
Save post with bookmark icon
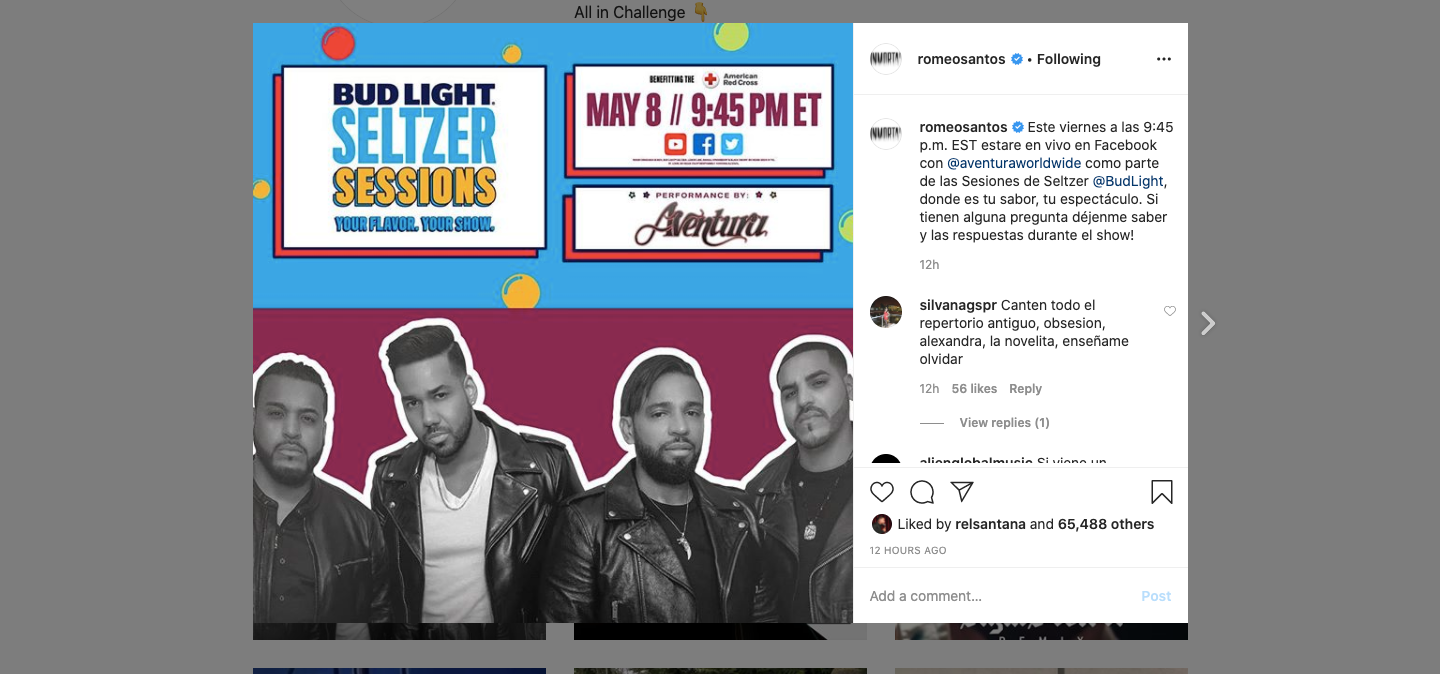[x=1161, y=492]
